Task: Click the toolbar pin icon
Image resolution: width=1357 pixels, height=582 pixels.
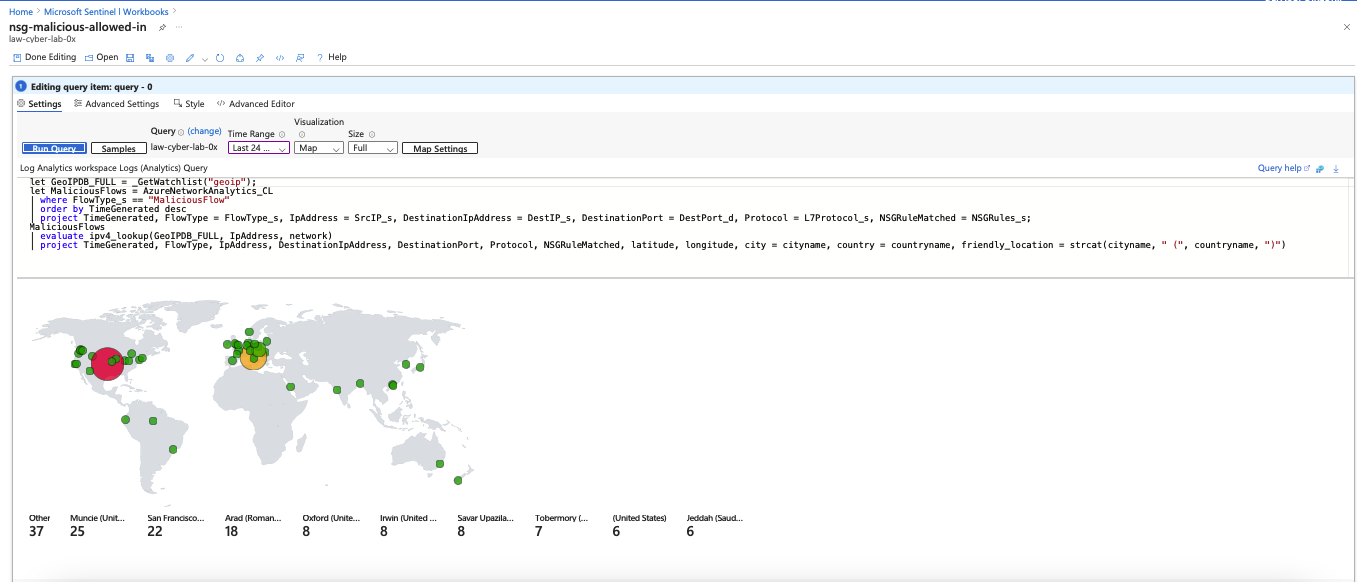Action: tap(260, 58)
